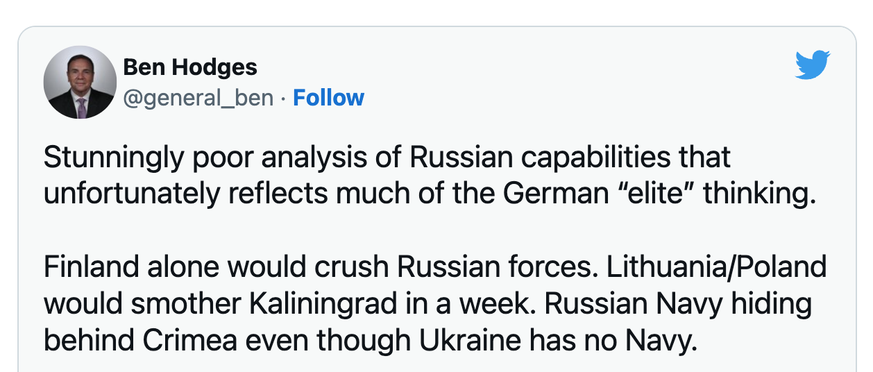
Task: Click the word Stunningly in the tweet
Action: (113, 159)
